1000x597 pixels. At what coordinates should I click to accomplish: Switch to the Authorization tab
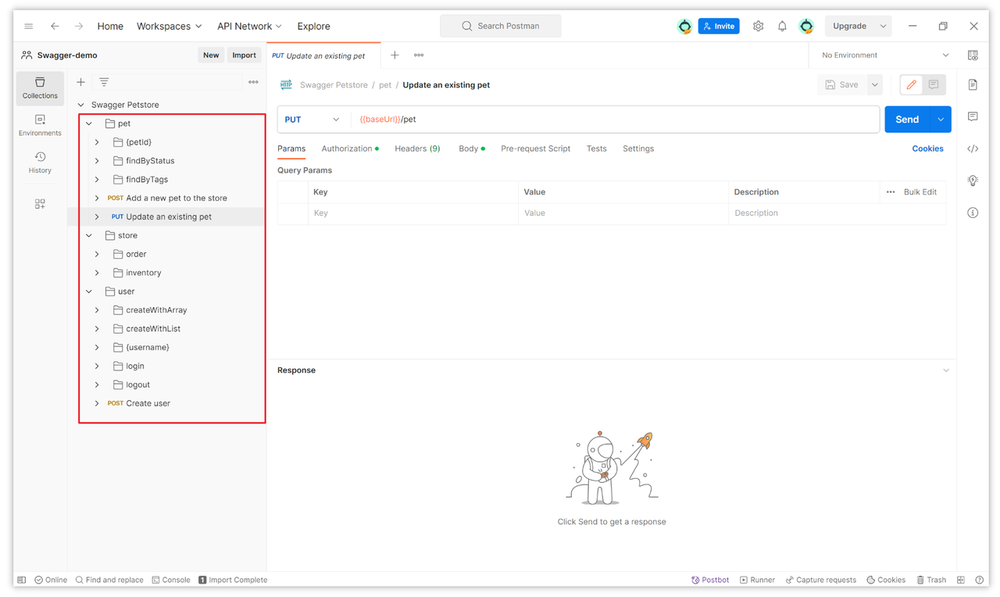tap(349, 149)
